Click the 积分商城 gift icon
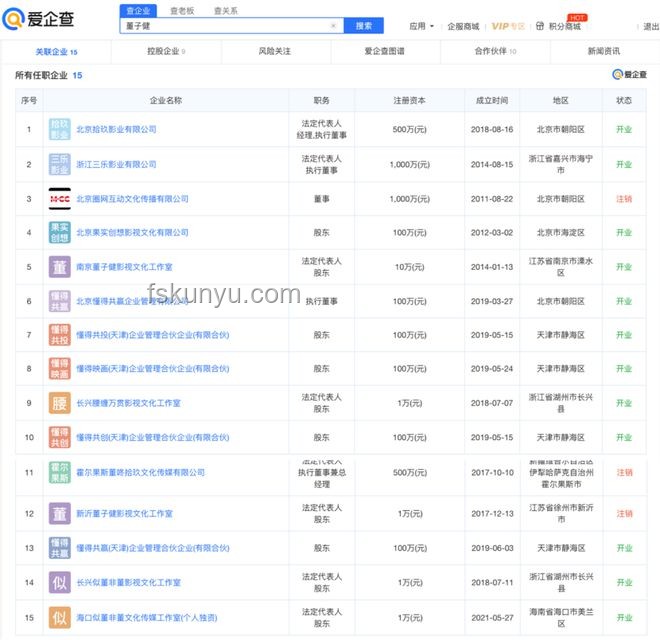The height and width of the screenshot is (640, 660). (540, 26)
